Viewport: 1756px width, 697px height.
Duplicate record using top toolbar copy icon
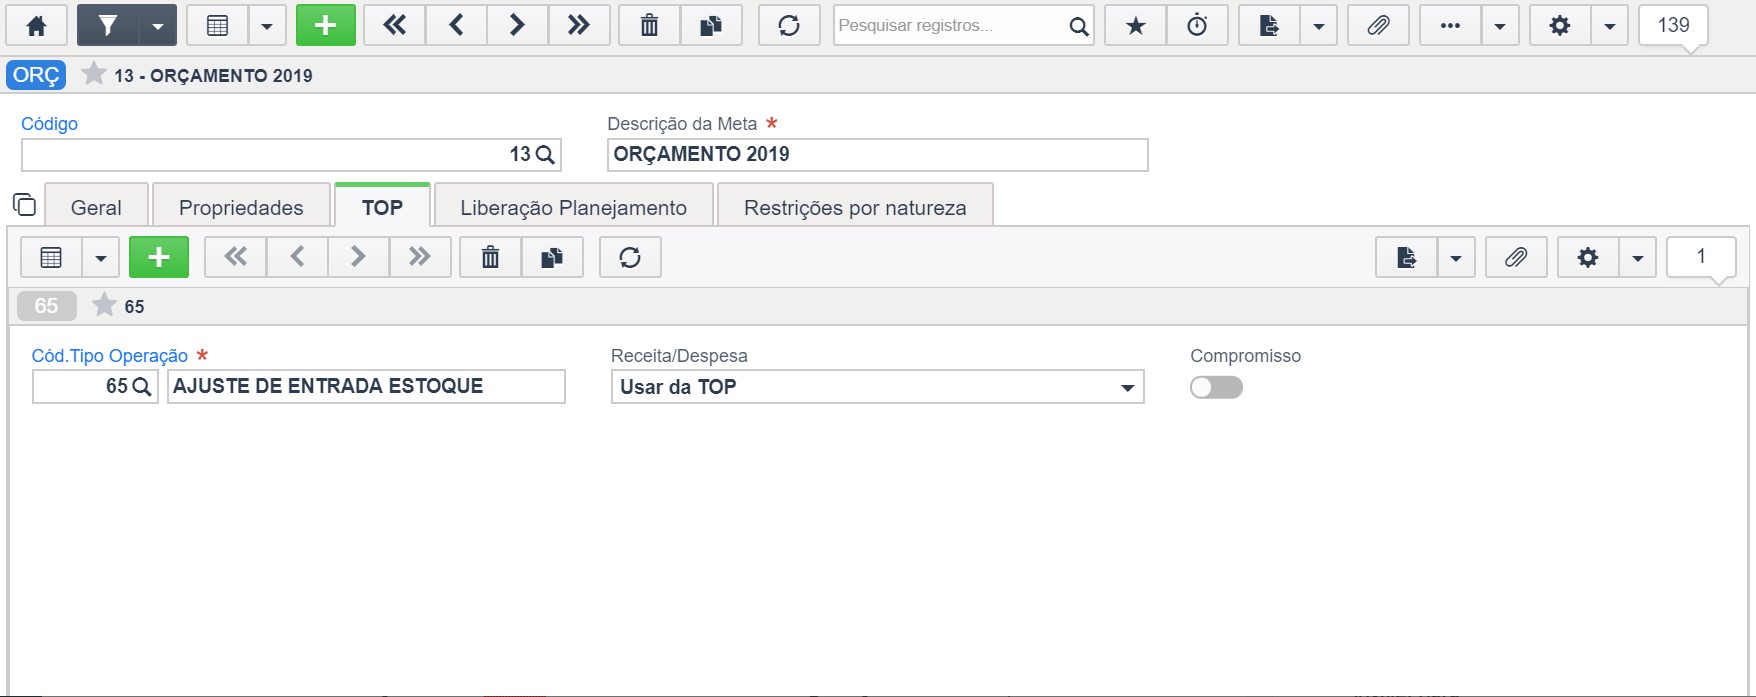pyautogui.click(x=712, y=26)
